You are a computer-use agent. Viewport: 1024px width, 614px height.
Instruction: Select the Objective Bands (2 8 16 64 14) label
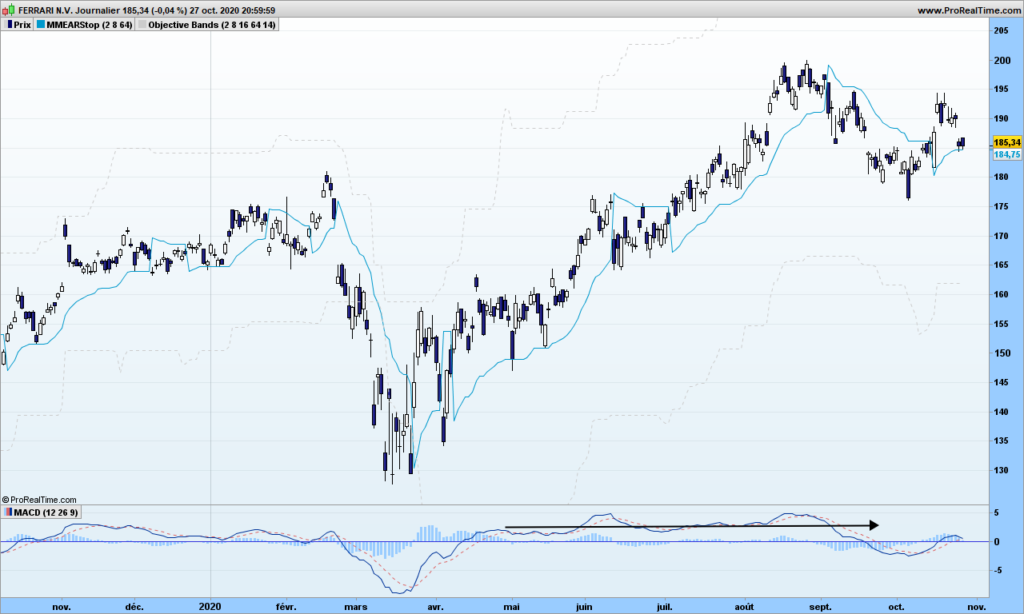click(212, 25)
